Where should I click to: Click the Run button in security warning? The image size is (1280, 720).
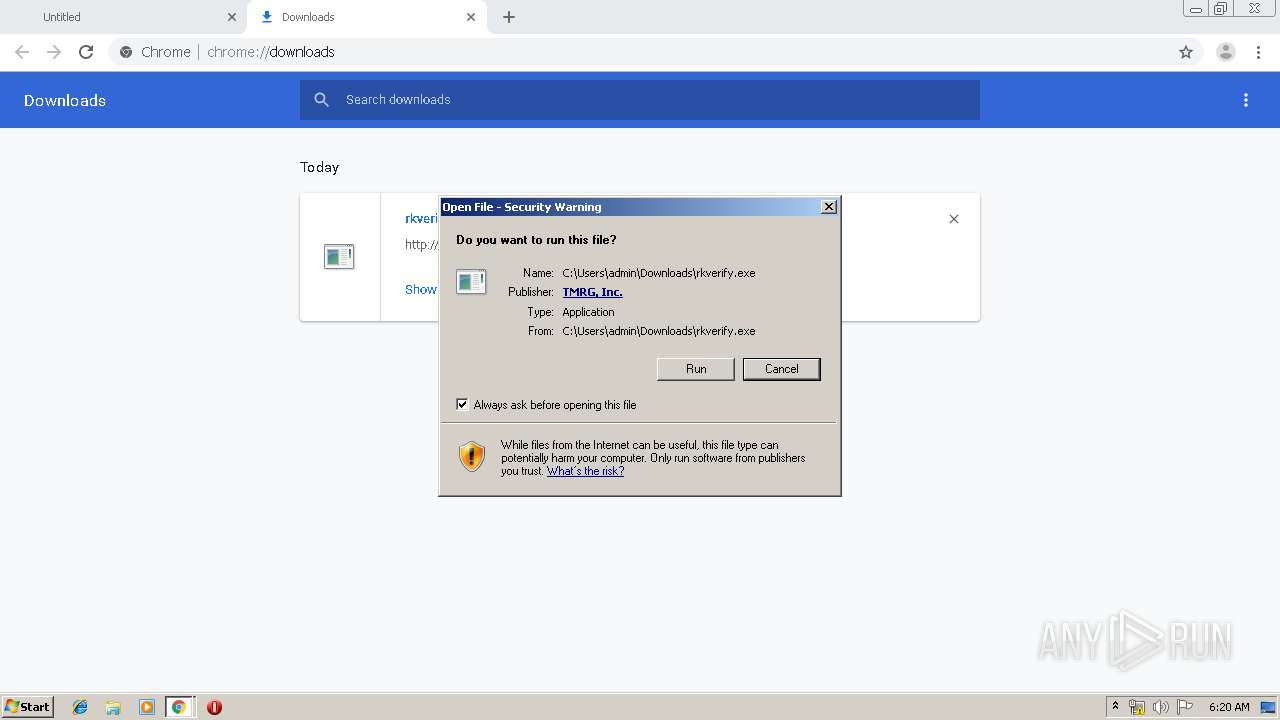click(x=696, y=369)
